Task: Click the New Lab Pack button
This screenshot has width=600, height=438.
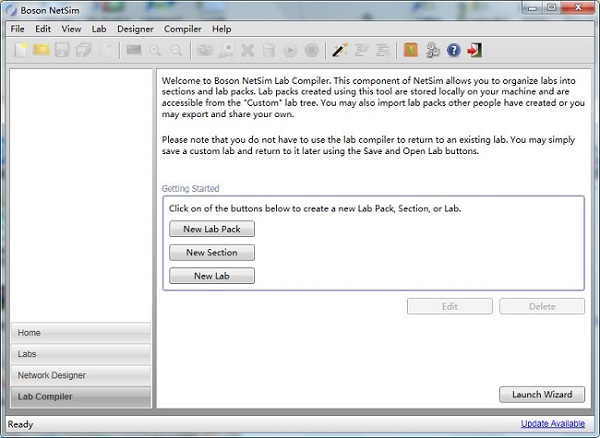Action: click(212, 229)
